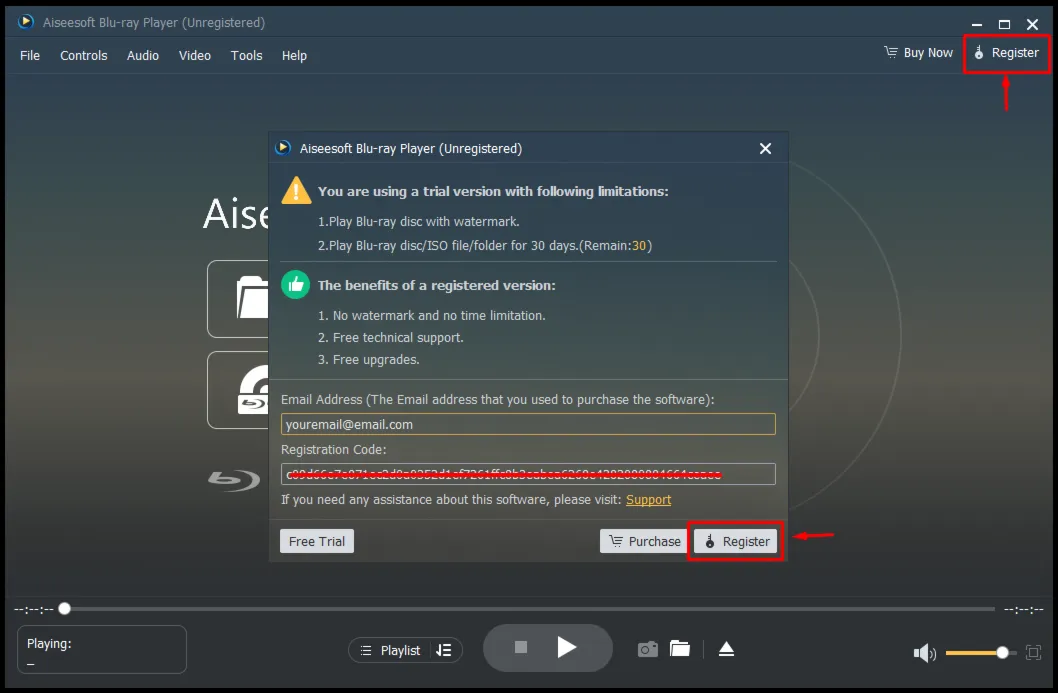
Task: Open the Video menu
Action: click(195, 55)
